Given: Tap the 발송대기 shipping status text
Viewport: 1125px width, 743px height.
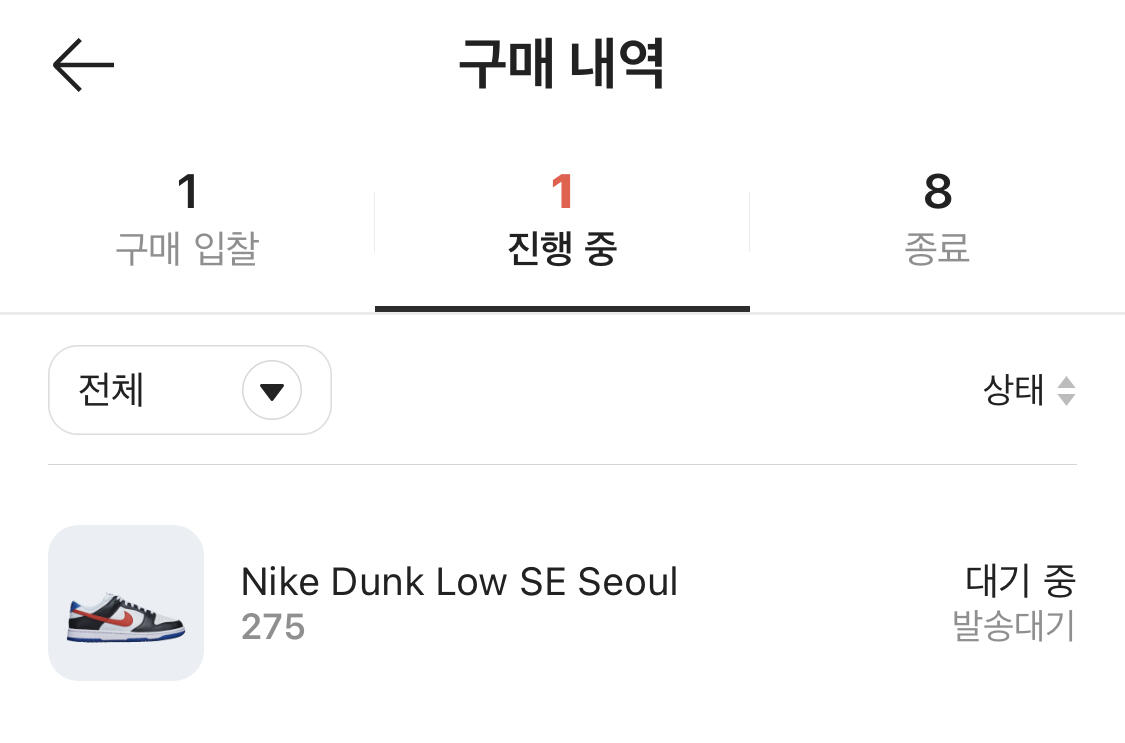Looking at the screenshot, I should pos(1013,626).
